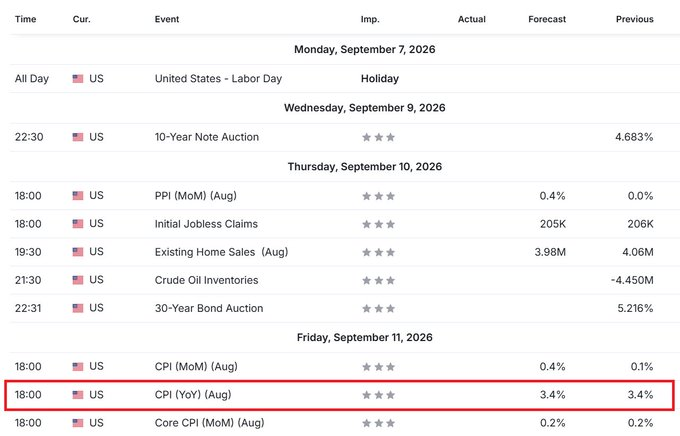Click the 4.06M previous value for Home Sales
The width and height of the screenshot is (680, 436).
coord(638,252)
